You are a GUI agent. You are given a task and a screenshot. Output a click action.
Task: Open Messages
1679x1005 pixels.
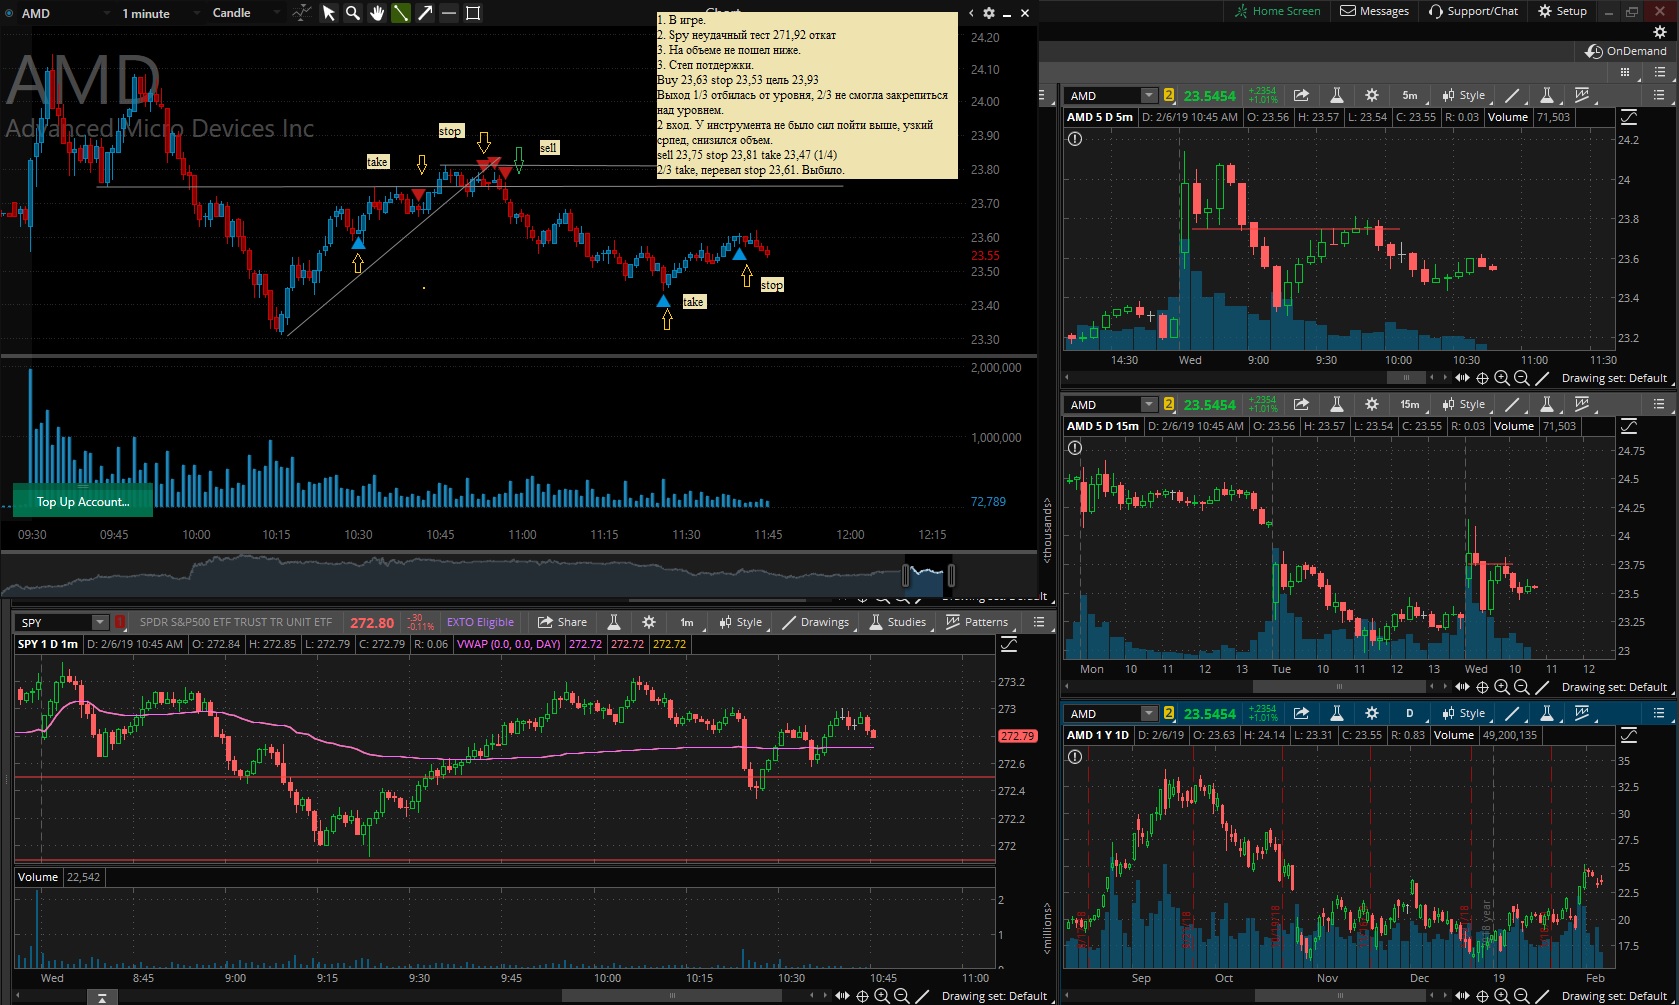(1375, 11)
